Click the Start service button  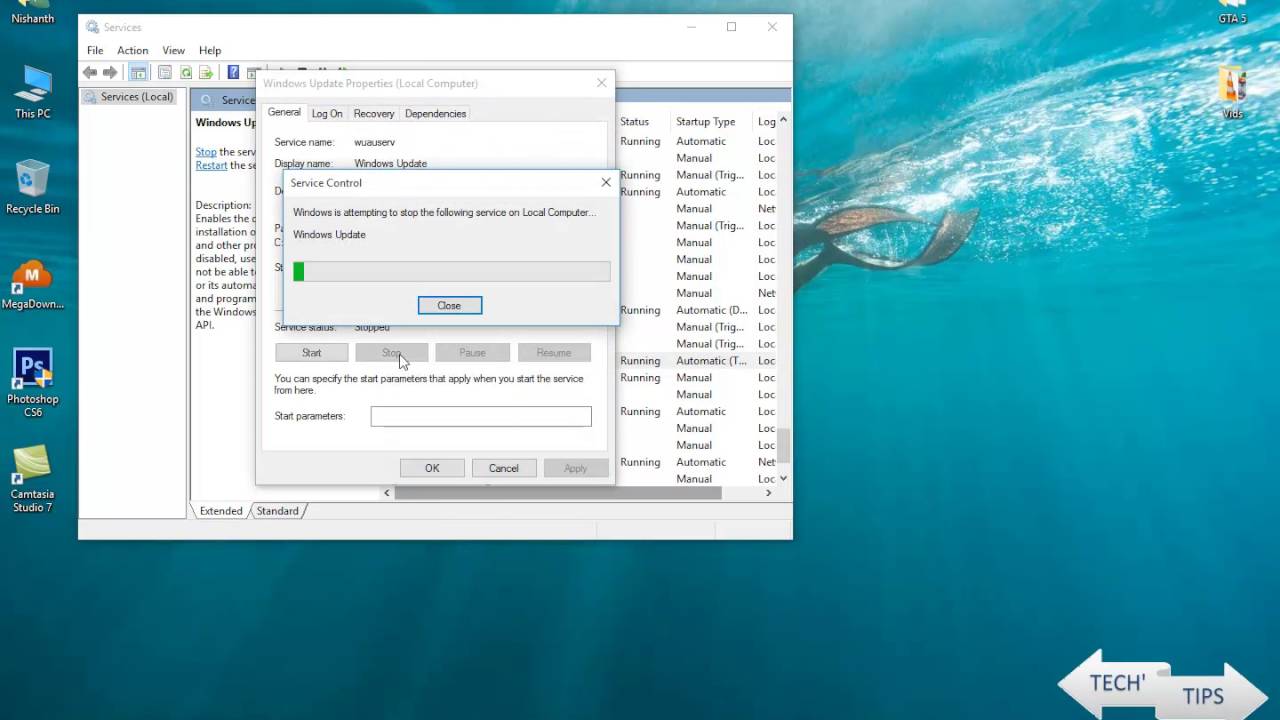point(312,353)
